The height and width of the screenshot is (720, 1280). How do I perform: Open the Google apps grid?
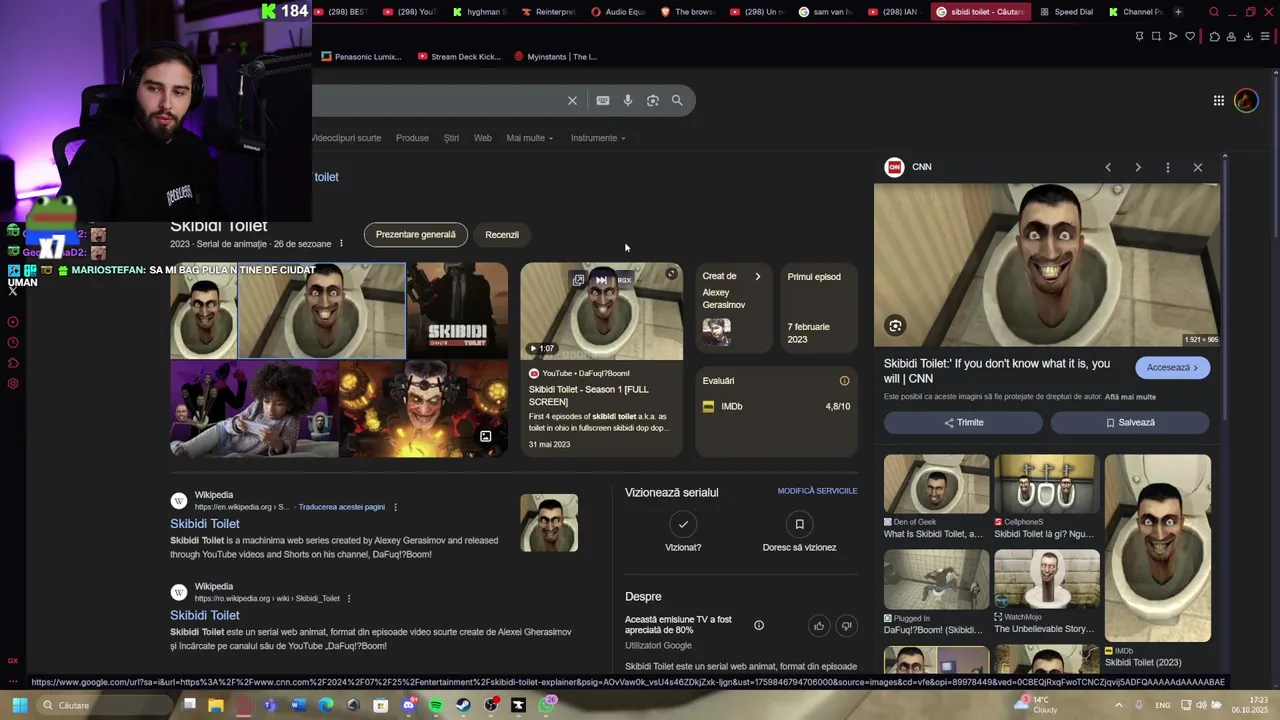pos(1219,100)
